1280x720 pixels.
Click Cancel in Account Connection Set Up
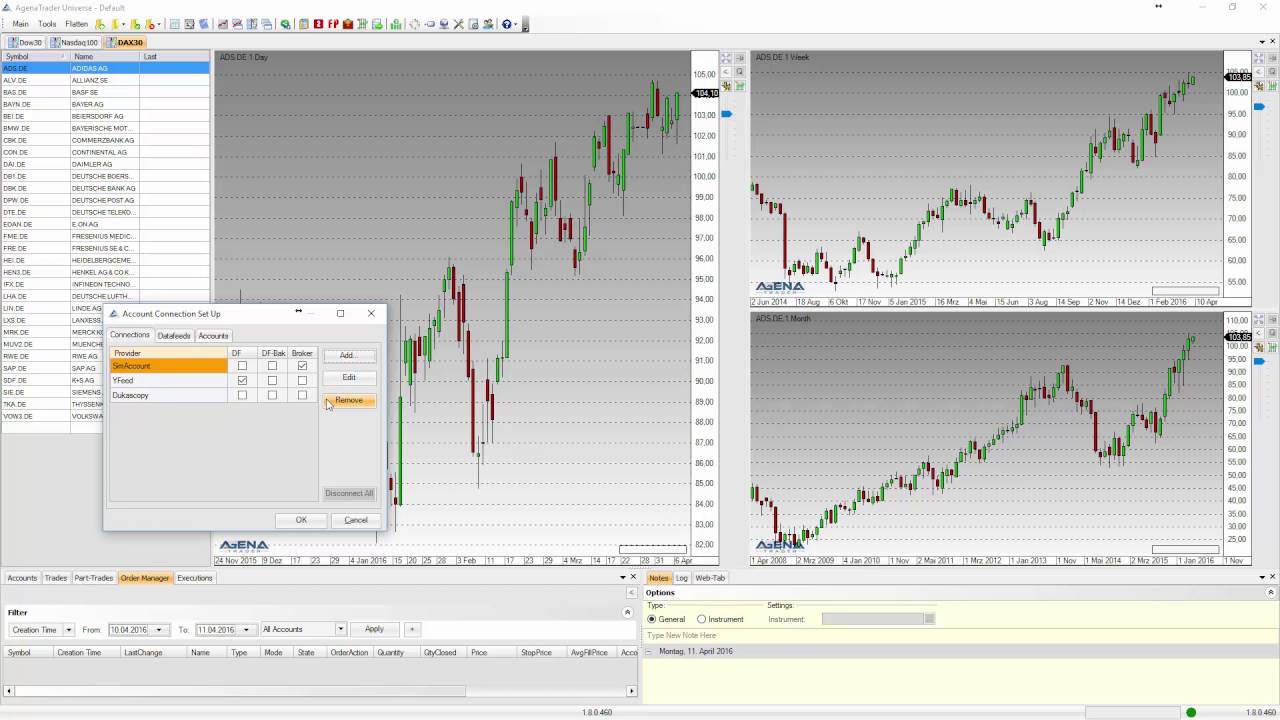click(x=356, y=520)
